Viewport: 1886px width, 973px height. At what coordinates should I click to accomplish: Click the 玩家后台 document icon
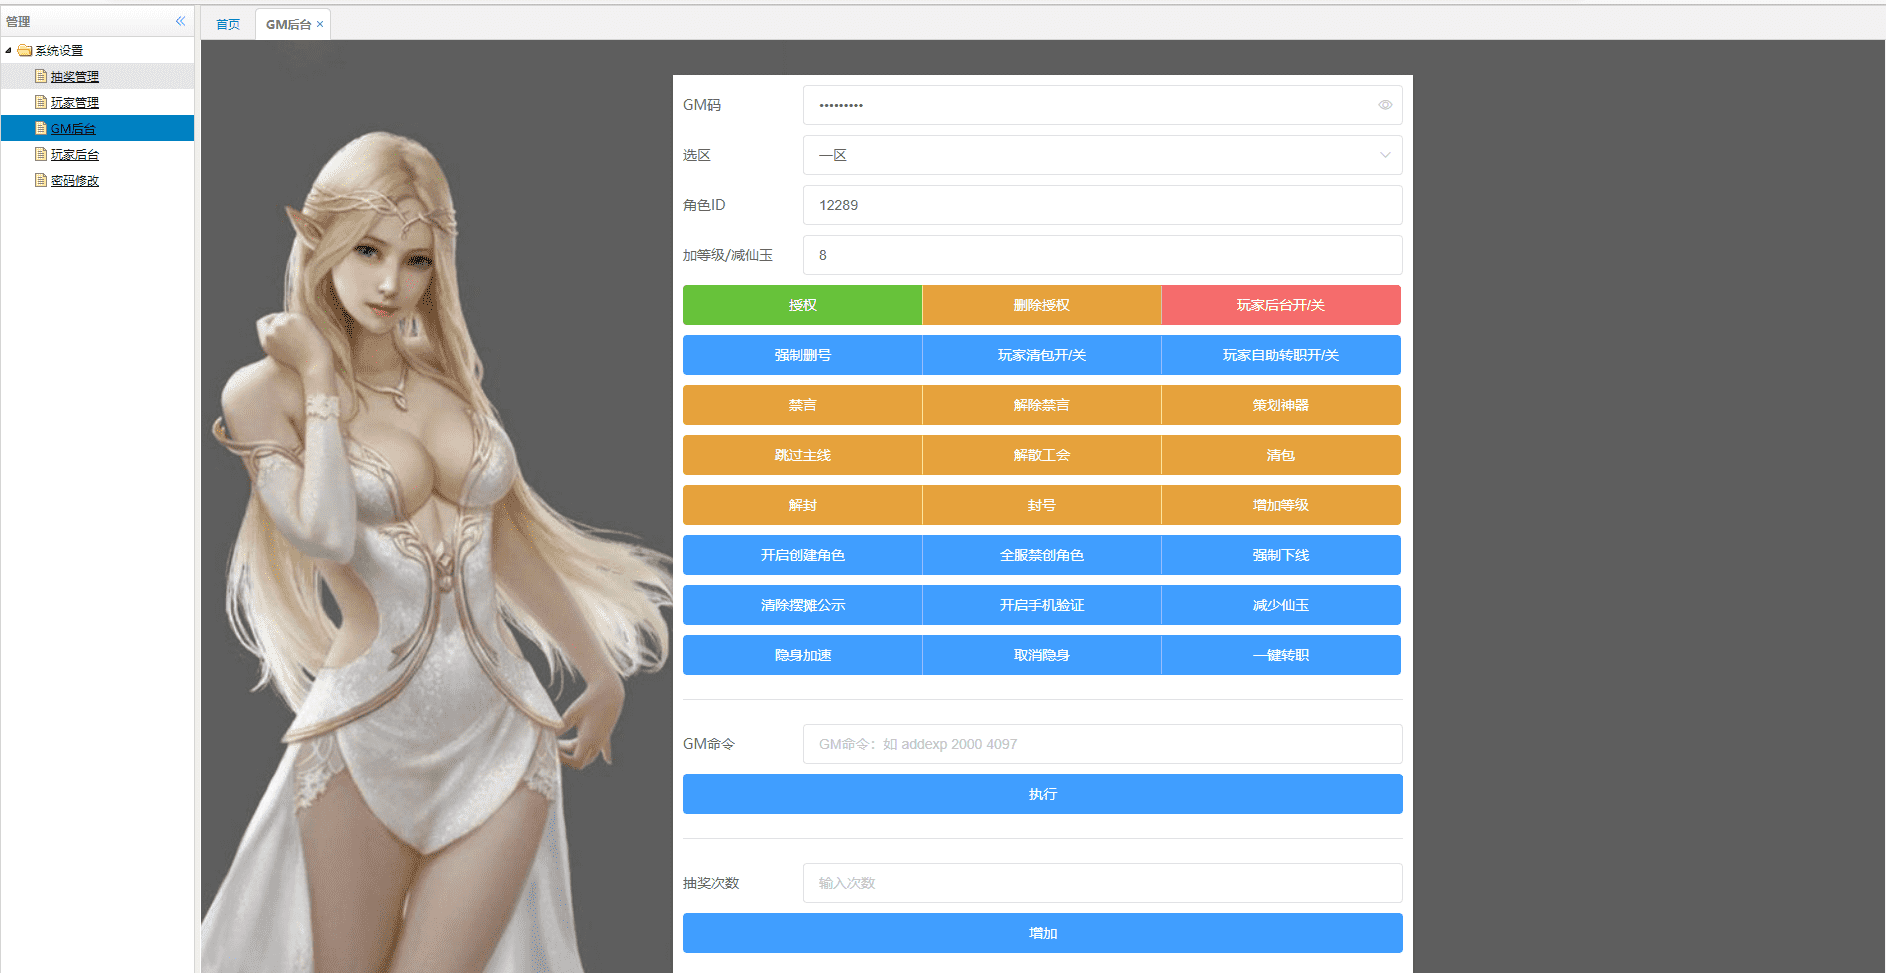click(x=41, y=154)
